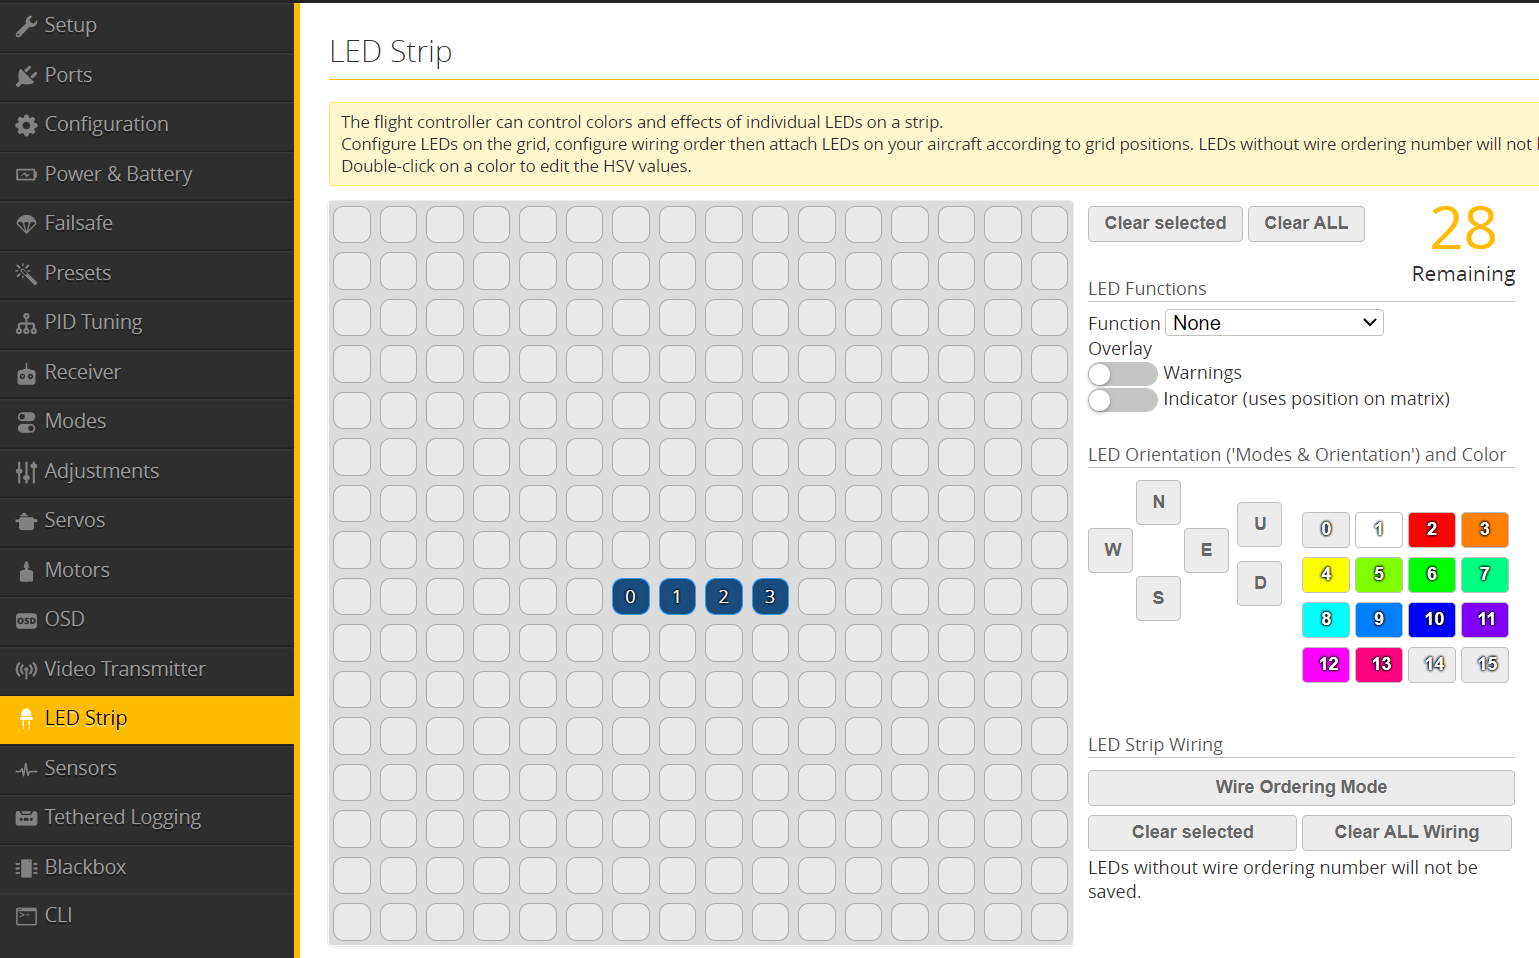Screen dimensions: 1539x958
Task: Toggle the Indicator overlay switch
Action: [1122, 400]
